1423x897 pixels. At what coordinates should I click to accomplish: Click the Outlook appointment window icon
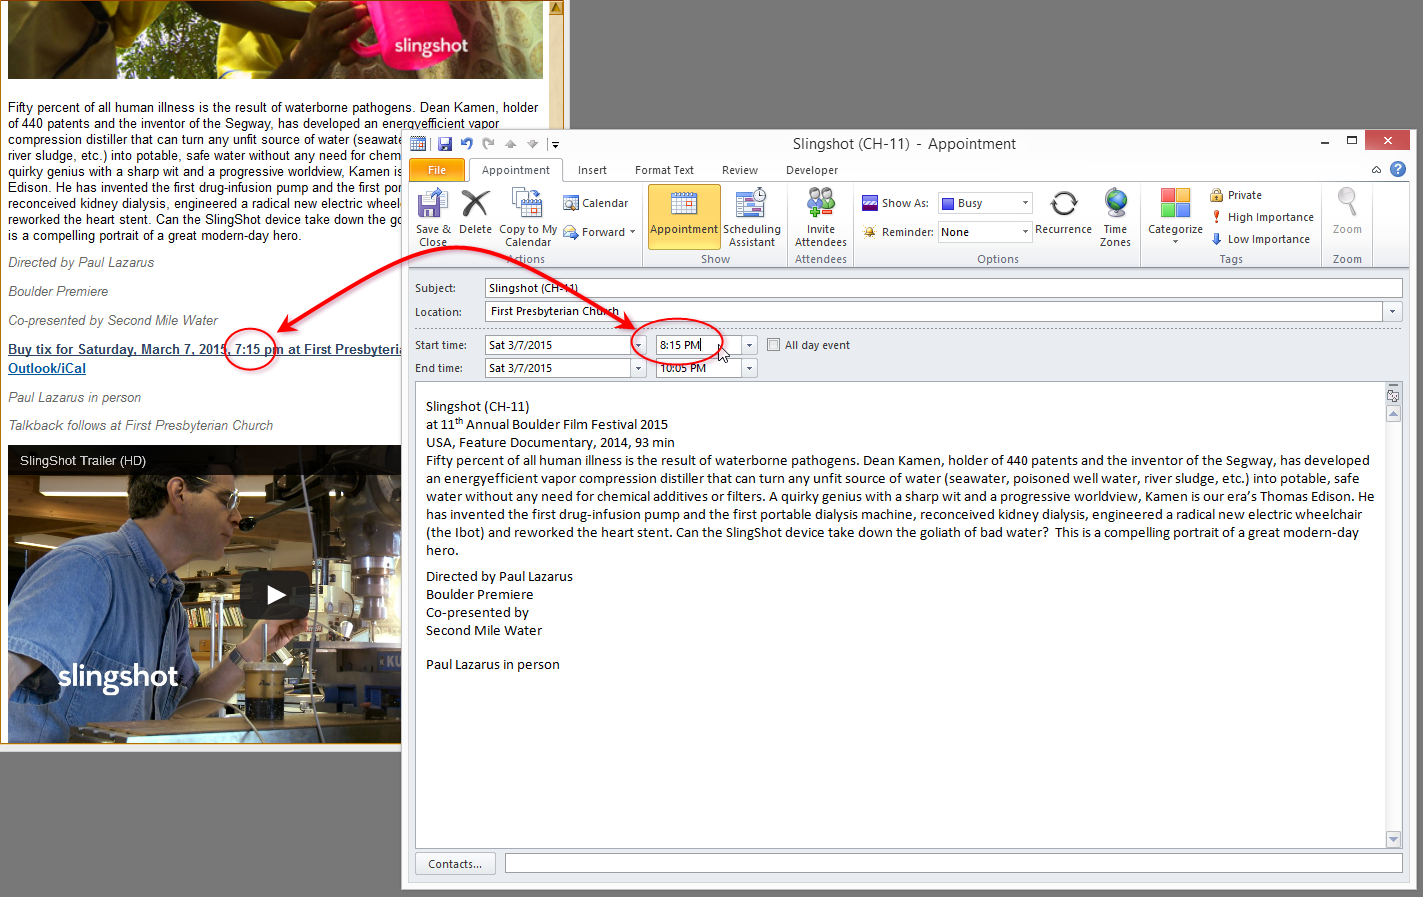(418, 144)
